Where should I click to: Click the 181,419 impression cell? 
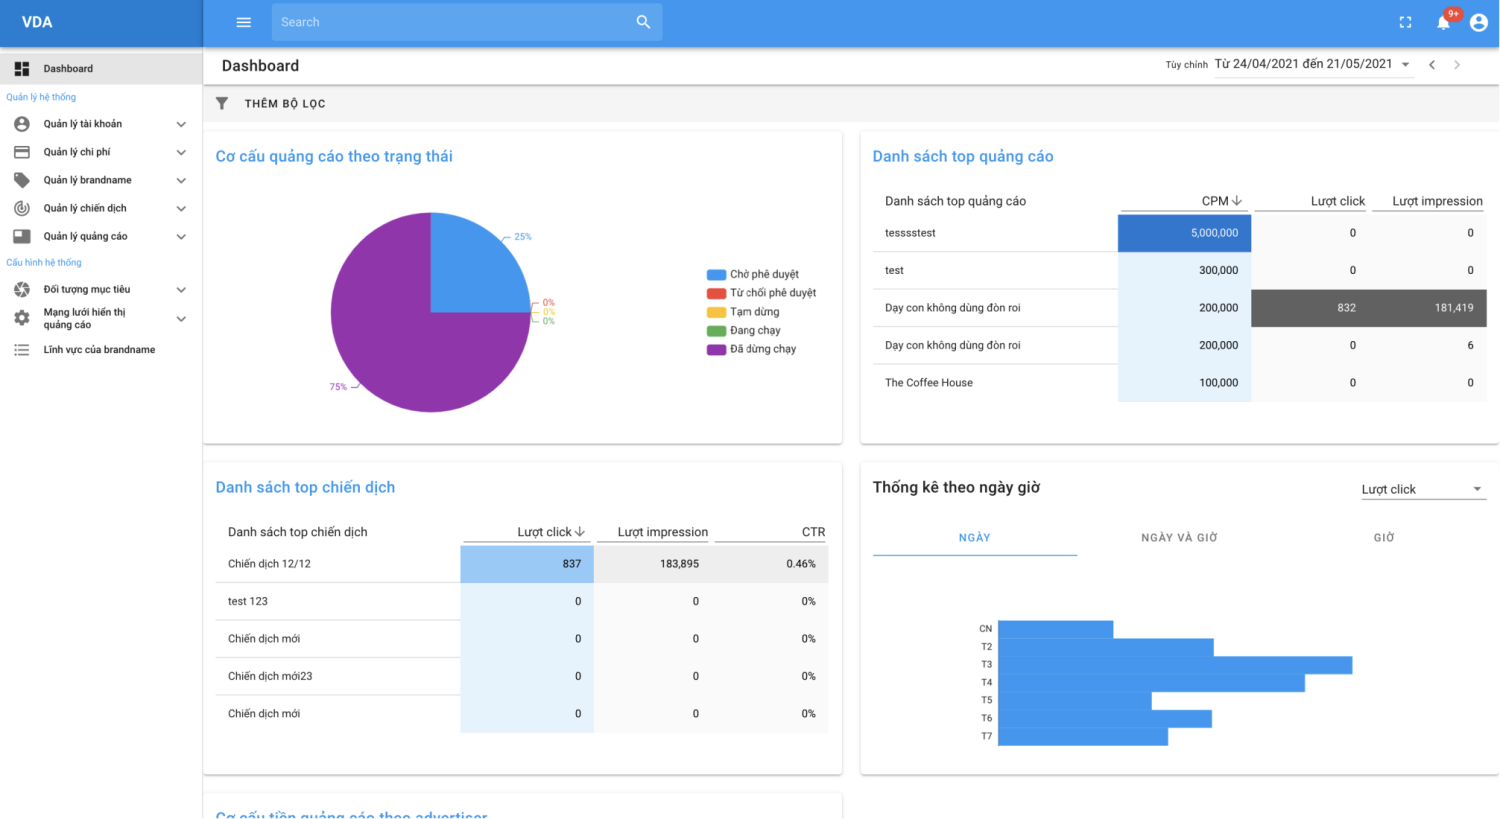point(1428,308)
